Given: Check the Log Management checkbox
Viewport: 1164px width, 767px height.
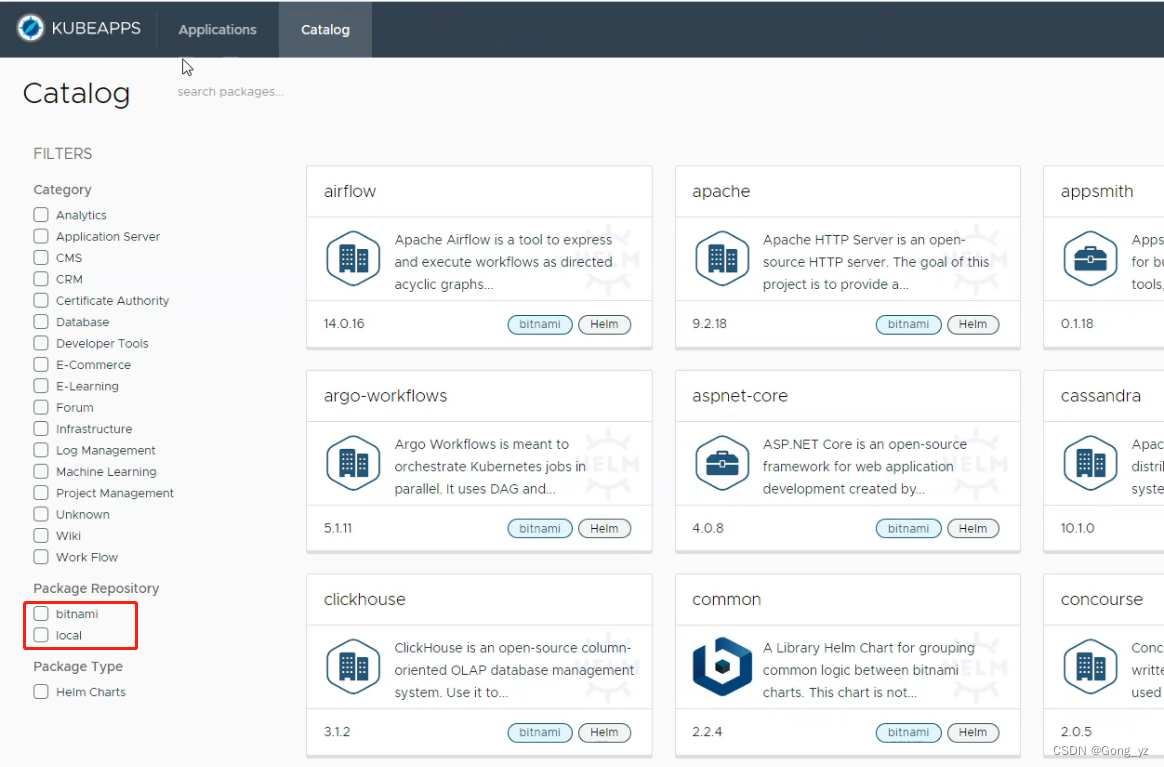Looking at the screenshot, I should [41, 450].
